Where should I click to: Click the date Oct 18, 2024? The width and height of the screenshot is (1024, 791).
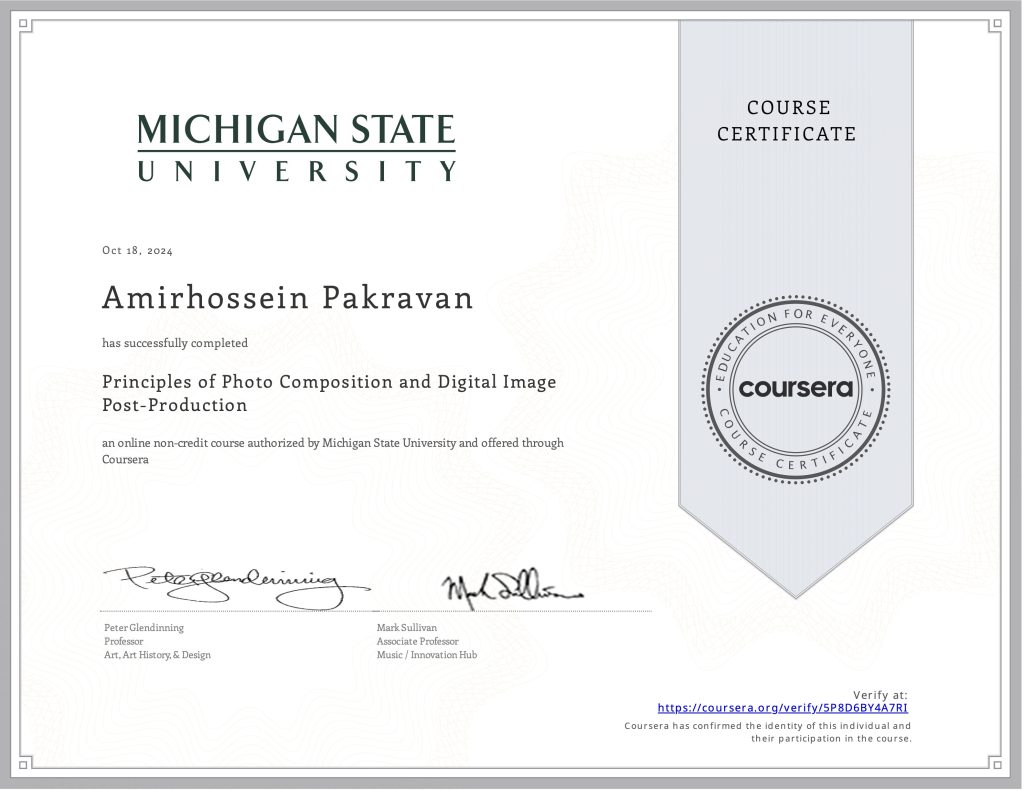click(x=137, y=251)
